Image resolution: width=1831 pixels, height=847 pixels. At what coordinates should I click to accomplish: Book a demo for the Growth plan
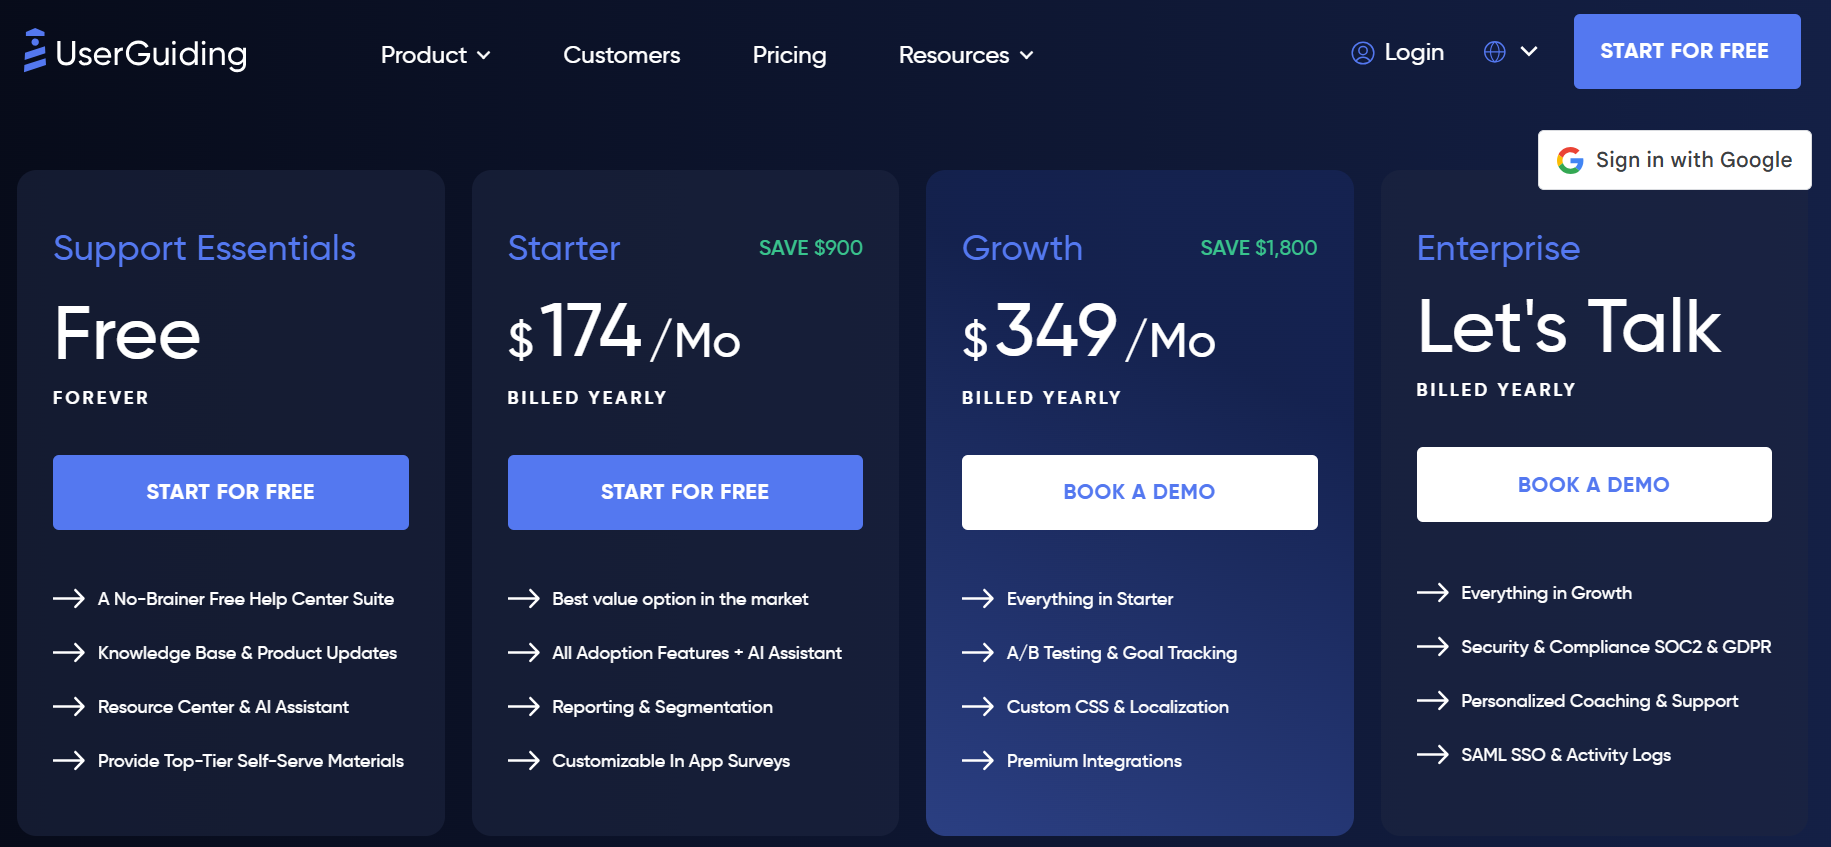1140,492
